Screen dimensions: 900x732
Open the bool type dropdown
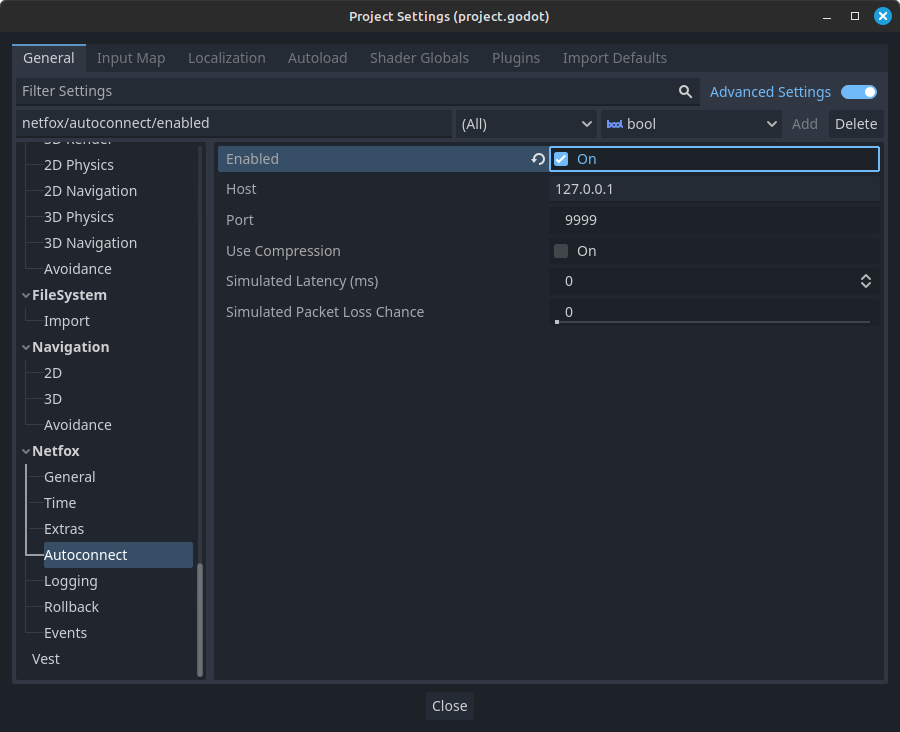773,124
